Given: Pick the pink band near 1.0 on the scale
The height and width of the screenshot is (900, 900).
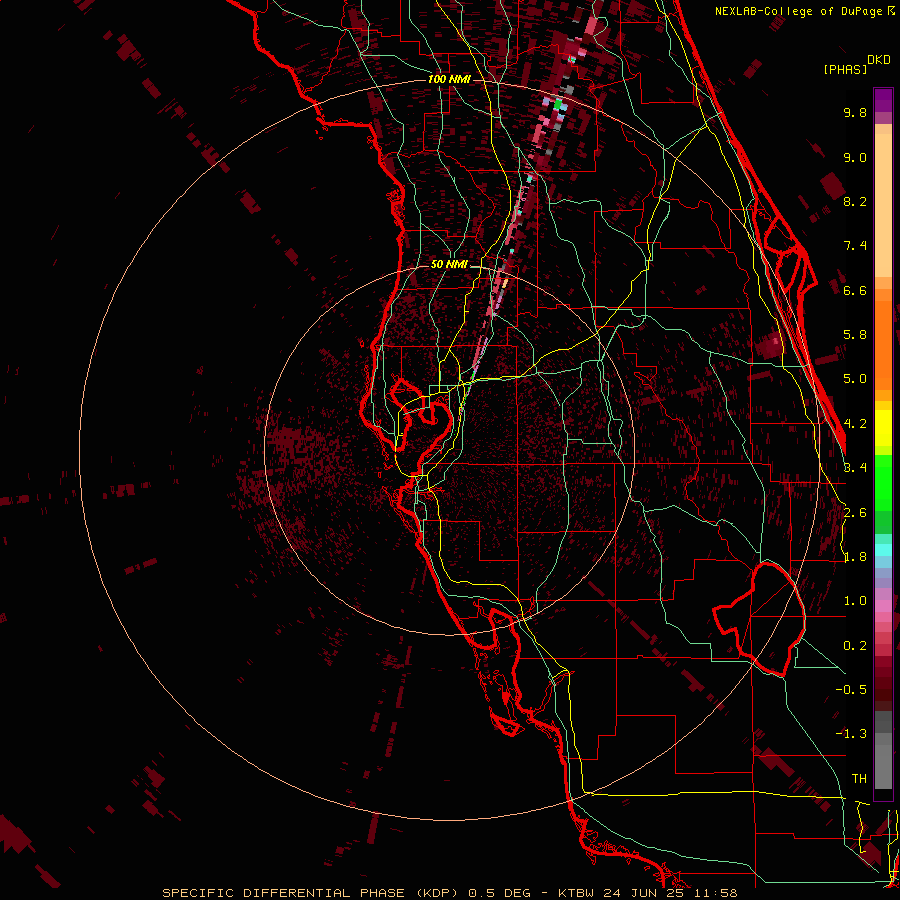Looking at the screenshot, I should [x=883, y=606].
